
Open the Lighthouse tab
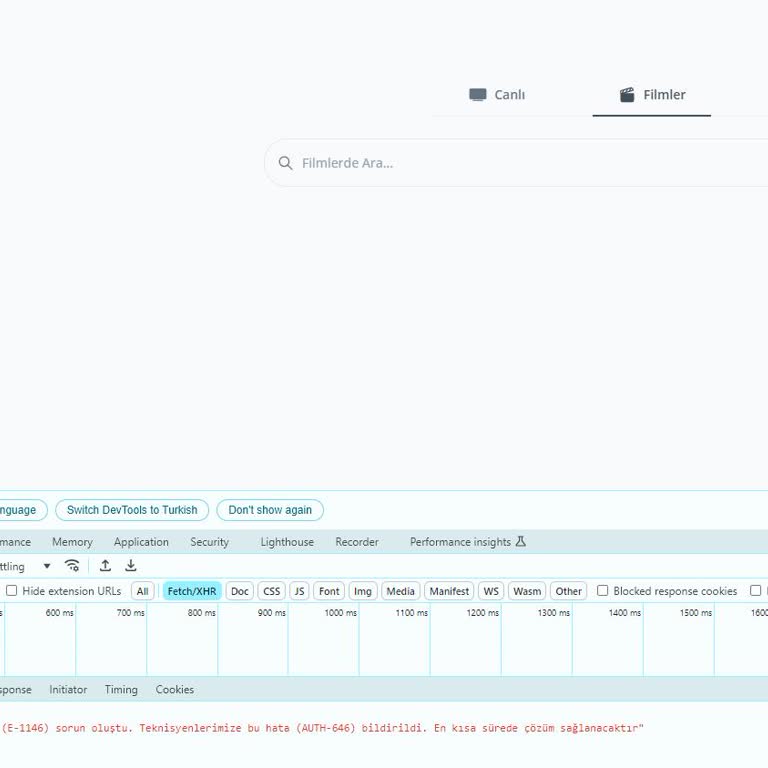click(287, 542)
